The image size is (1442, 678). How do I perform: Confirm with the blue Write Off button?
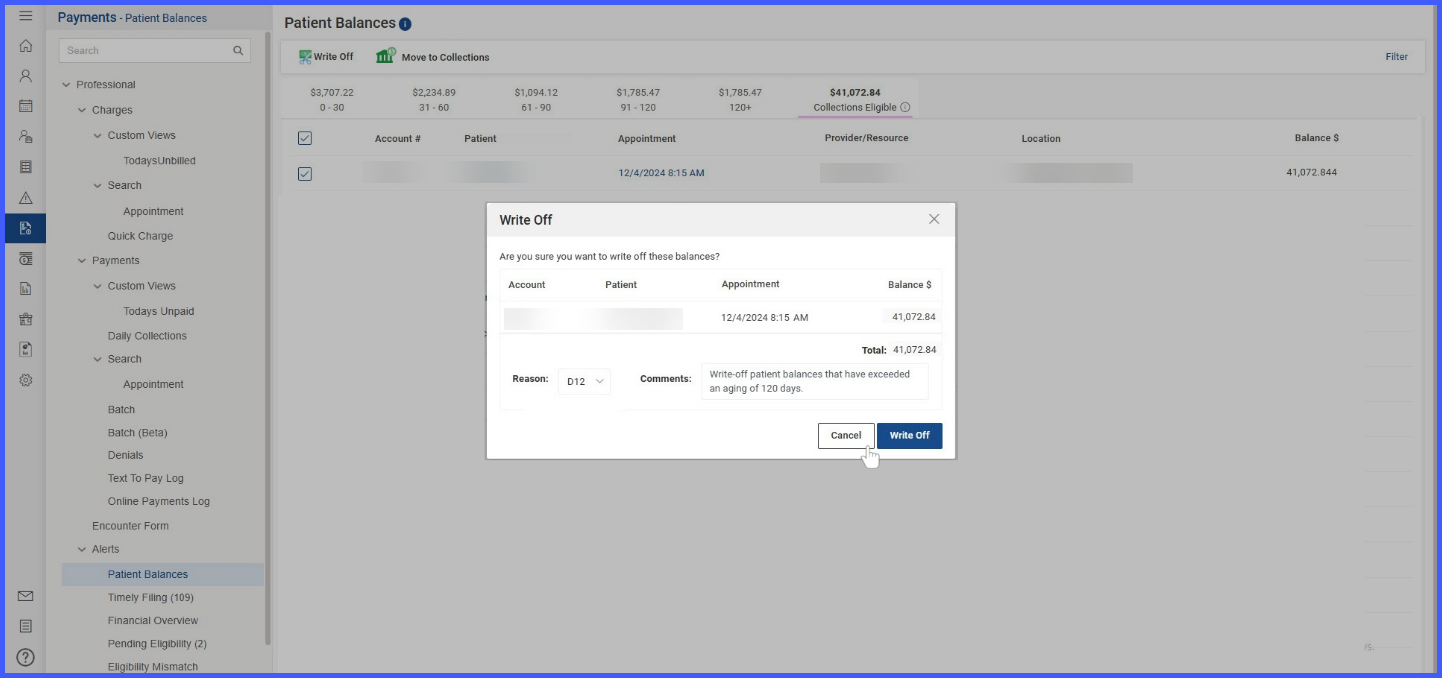909,436
